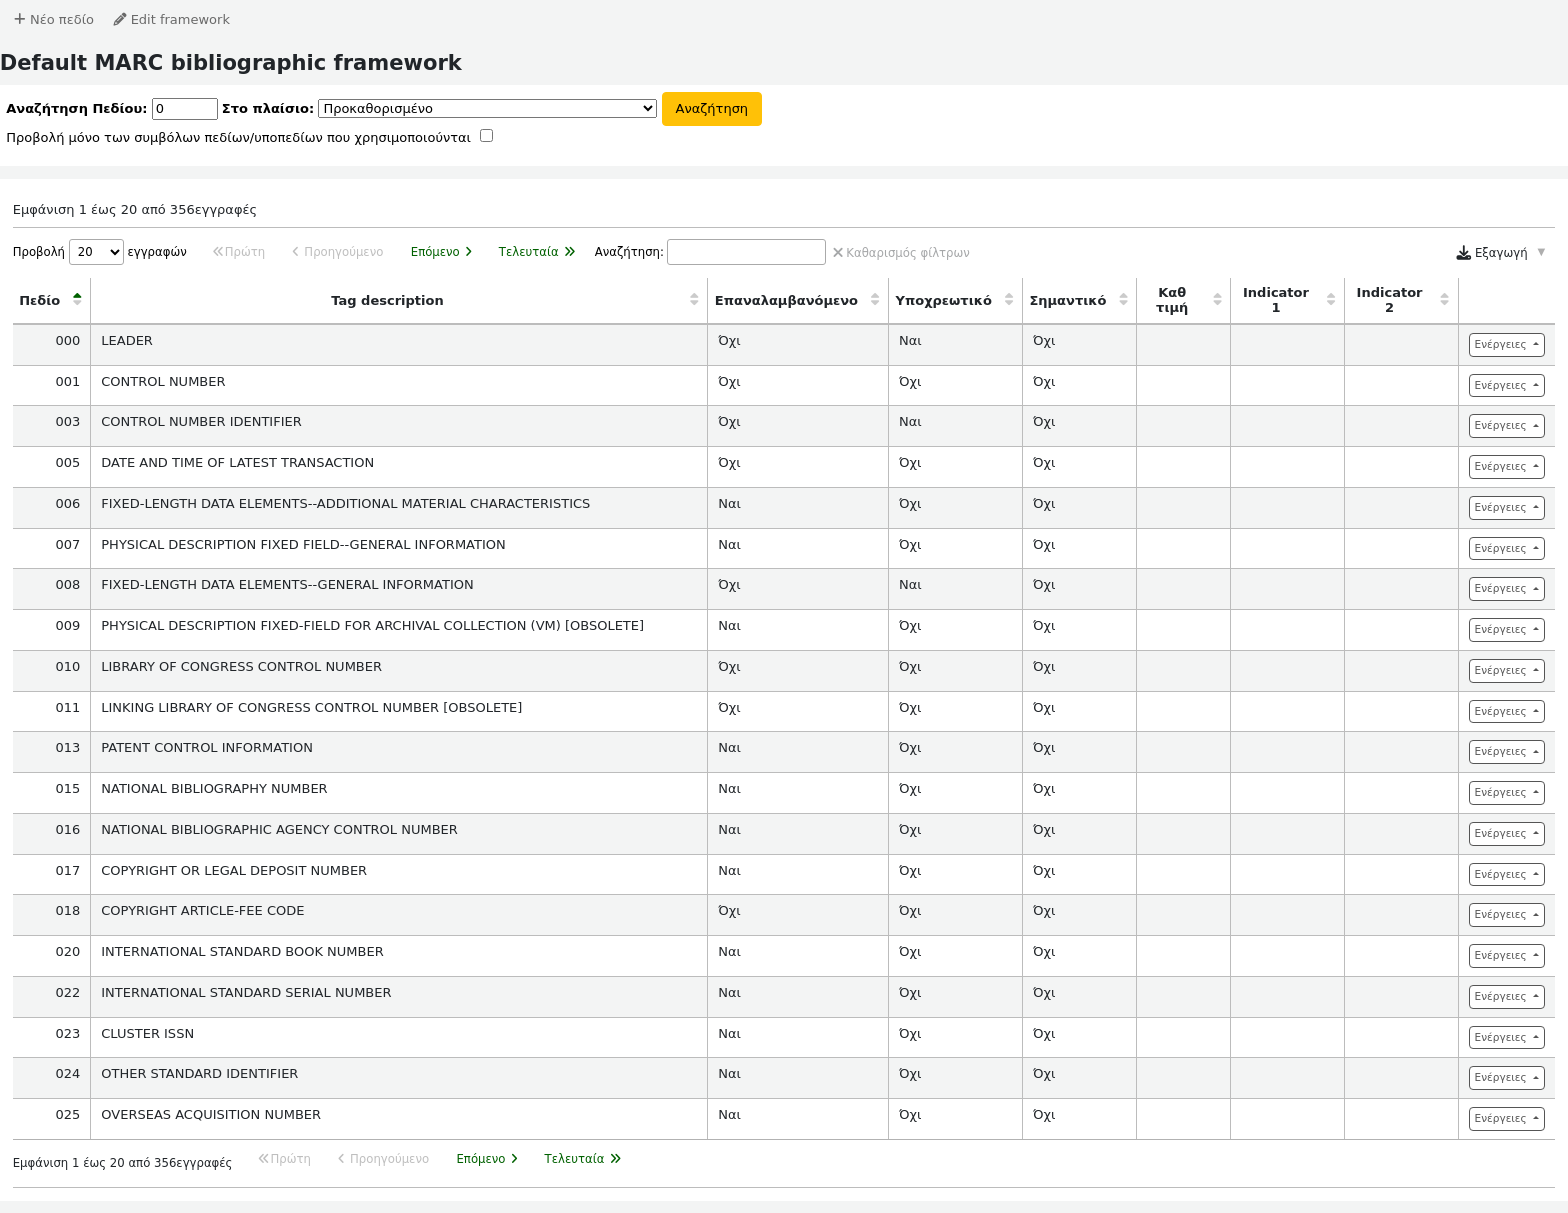
Task: Open the Προβολή entries count dropdown
Action: 96,252
